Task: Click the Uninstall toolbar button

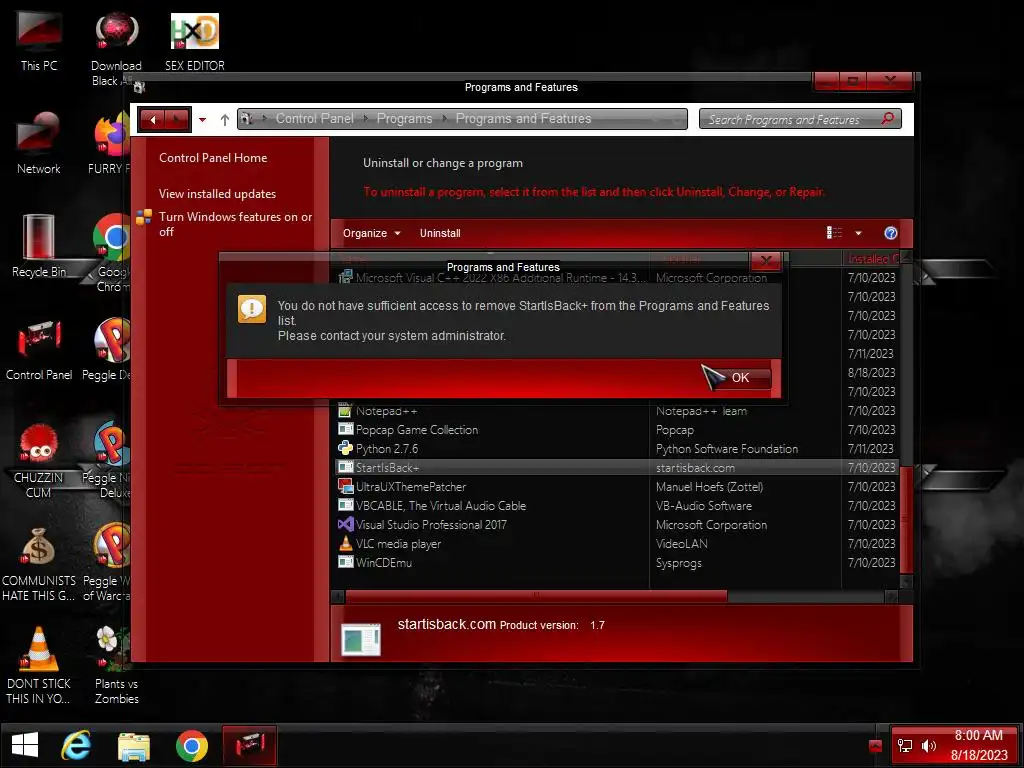Action: coord(440,233)
